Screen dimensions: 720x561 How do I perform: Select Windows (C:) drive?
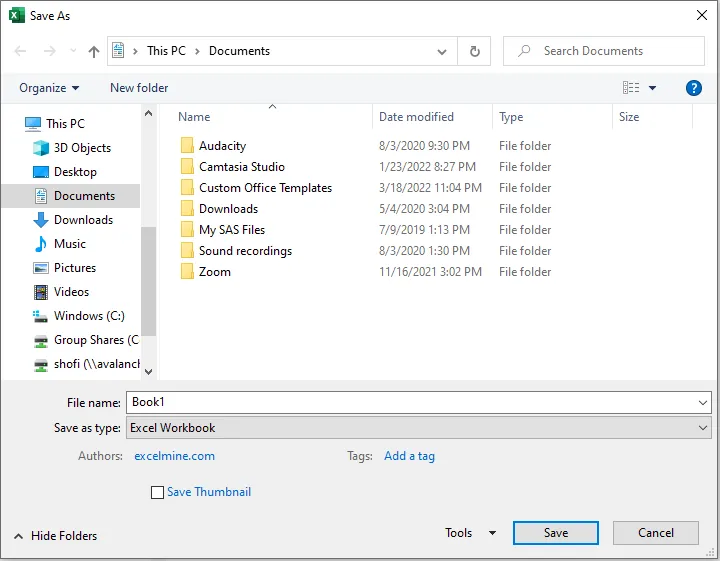coord(89,316)
